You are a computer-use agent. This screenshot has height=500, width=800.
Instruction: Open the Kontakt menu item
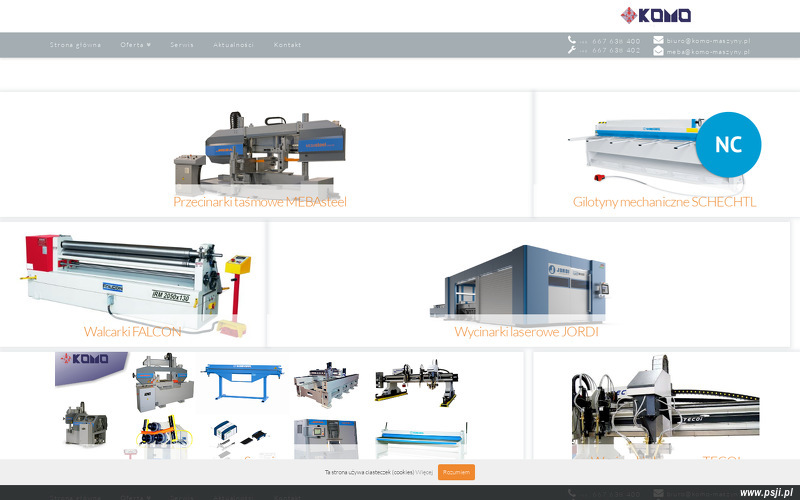tap(287, 45)
